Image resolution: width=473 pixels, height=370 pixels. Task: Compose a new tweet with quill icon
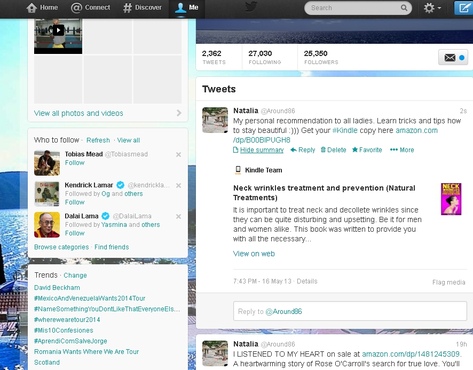pos(464,8)
